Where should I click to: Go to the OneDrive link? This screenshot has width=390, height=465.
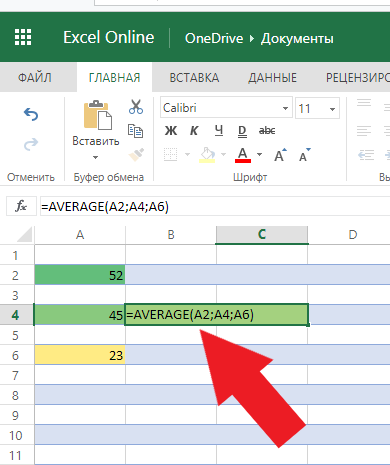[x=214, y=38]
